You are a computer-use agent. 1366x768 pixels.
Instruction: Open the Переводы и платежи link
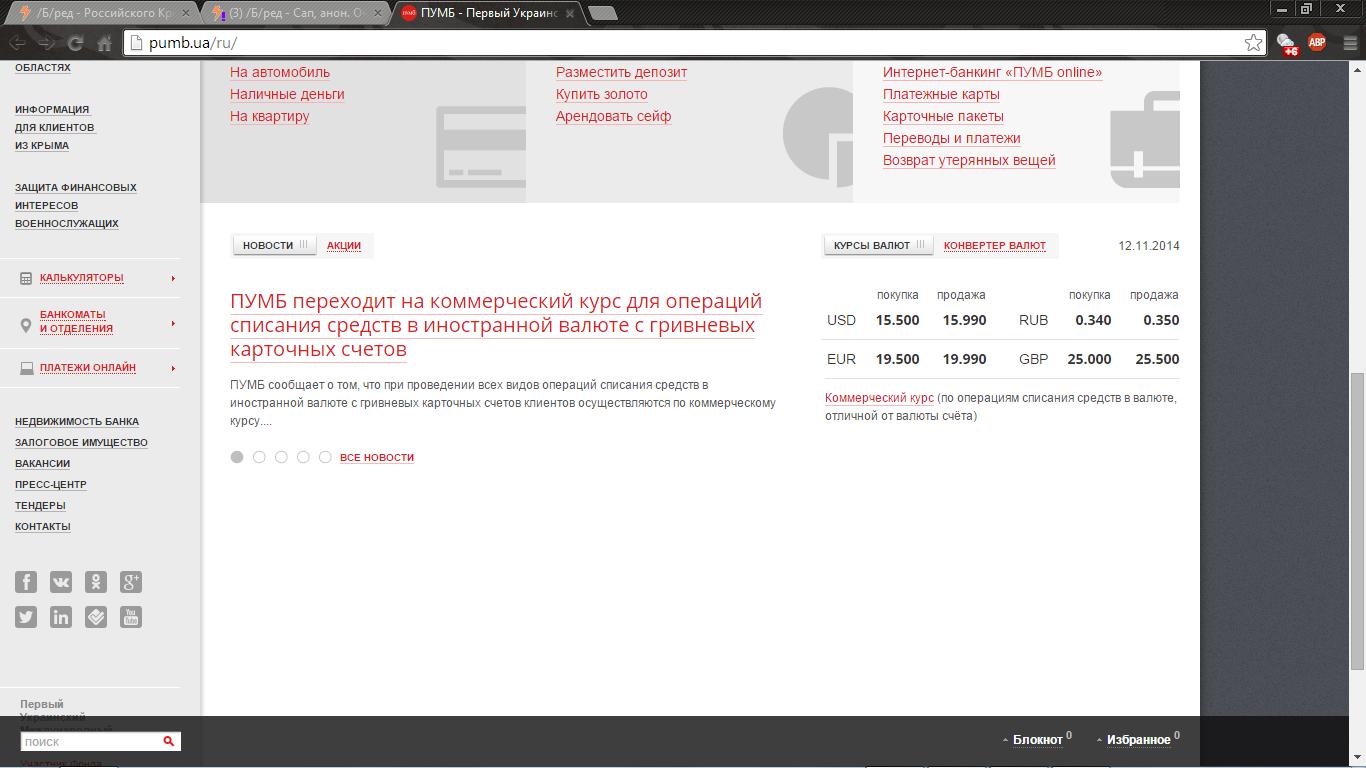[x=952, y=138]
